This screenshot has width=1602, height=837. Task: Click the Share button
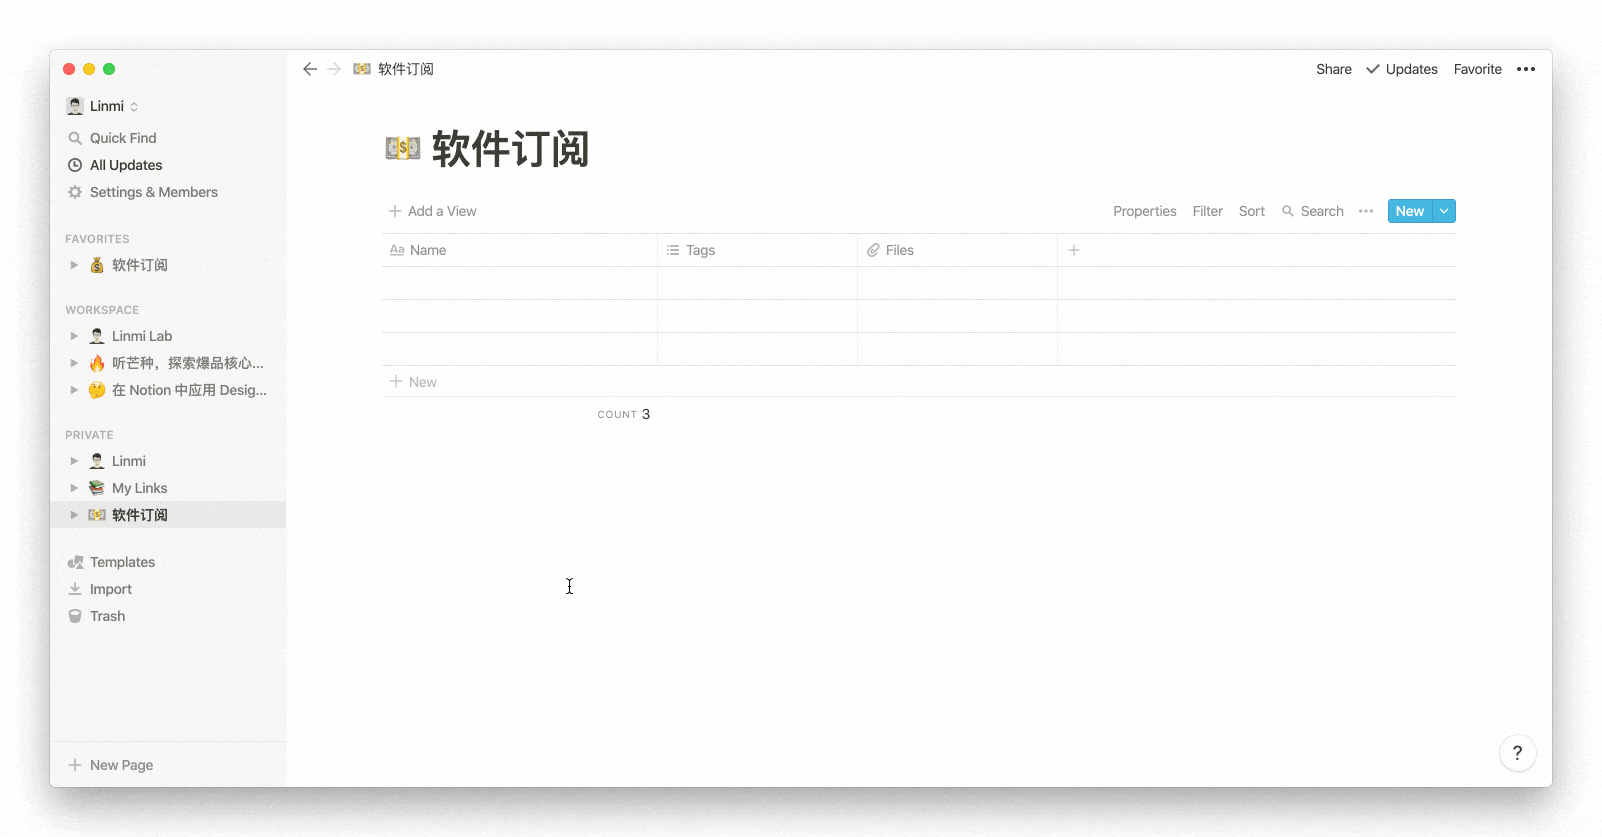click(x=1334, y=69)
